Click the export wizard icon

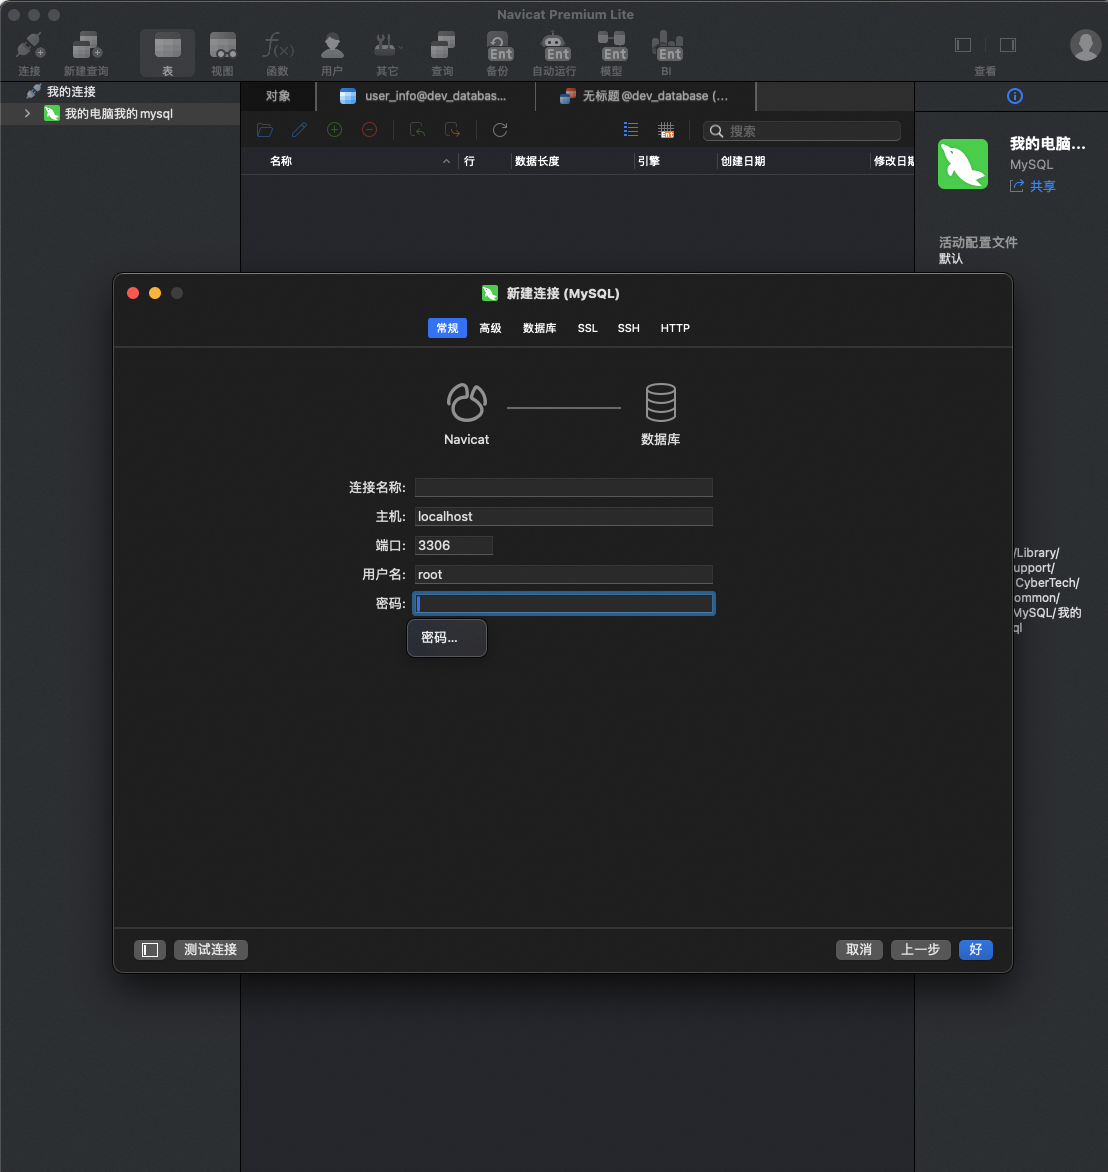click(452, 130)
